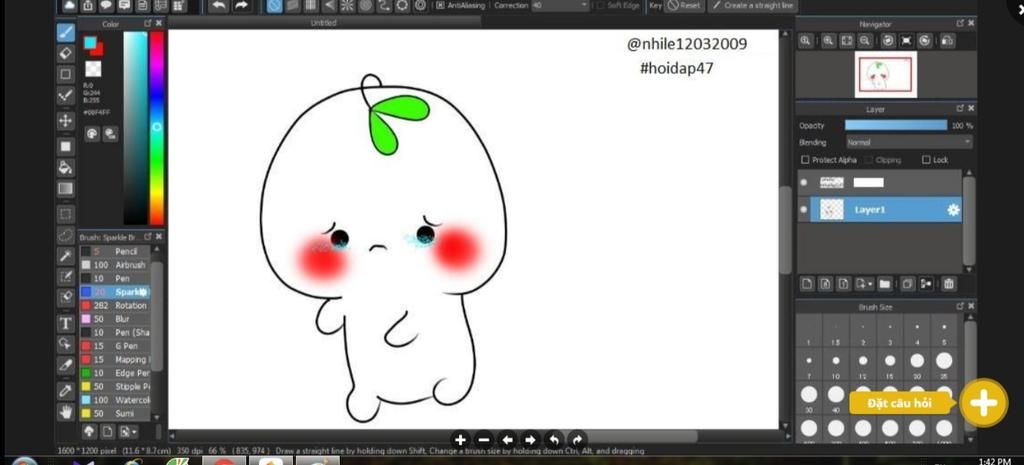Click the download brush cloud icon
The image size is (1024, 465).
click(89, 431)
